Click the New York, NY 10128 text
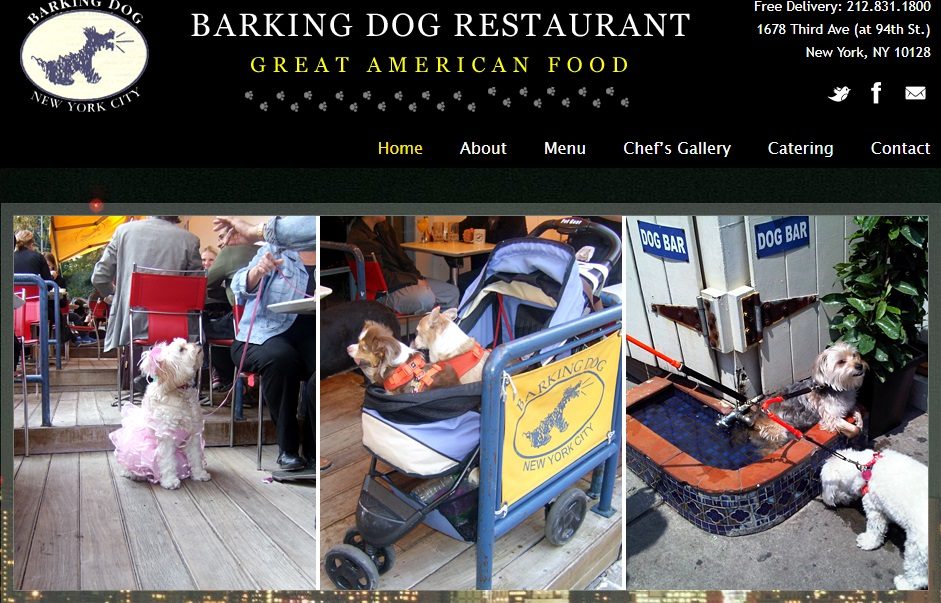 coord(868,52)
